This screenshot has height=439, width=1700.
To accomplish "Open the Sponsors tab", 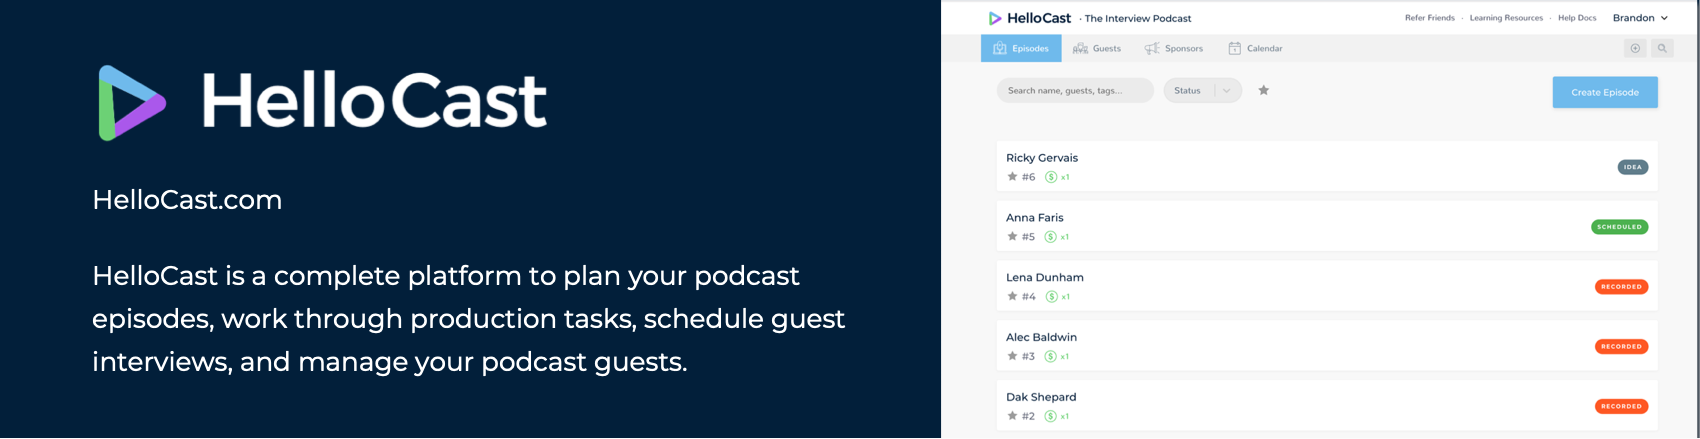I will pos(1174,48).
